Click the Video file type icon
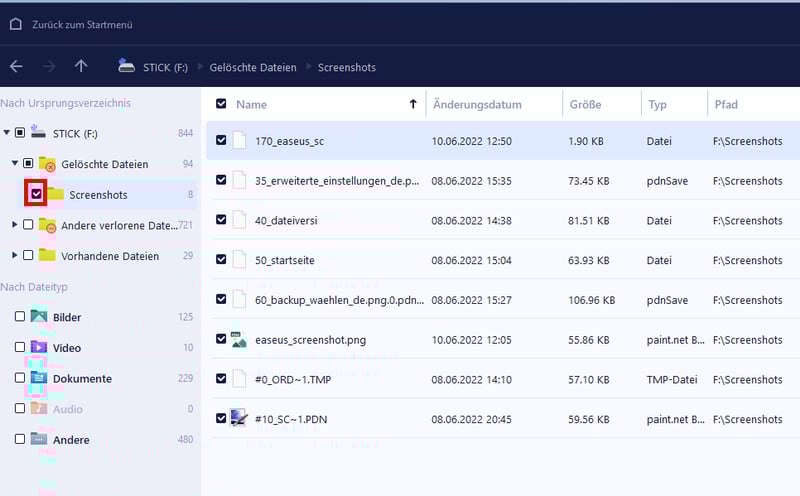800x496 pixels. tap(39, 348)
